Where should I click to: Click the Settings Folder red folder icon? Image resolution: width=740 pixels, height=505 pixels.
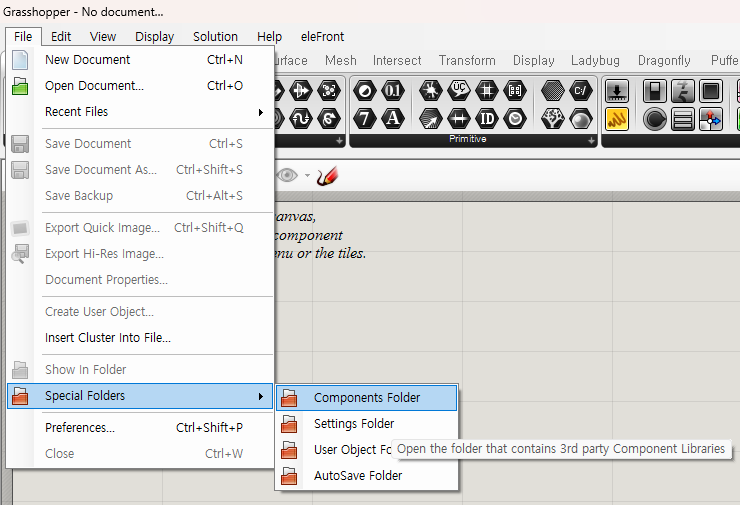tap(289, 424)
